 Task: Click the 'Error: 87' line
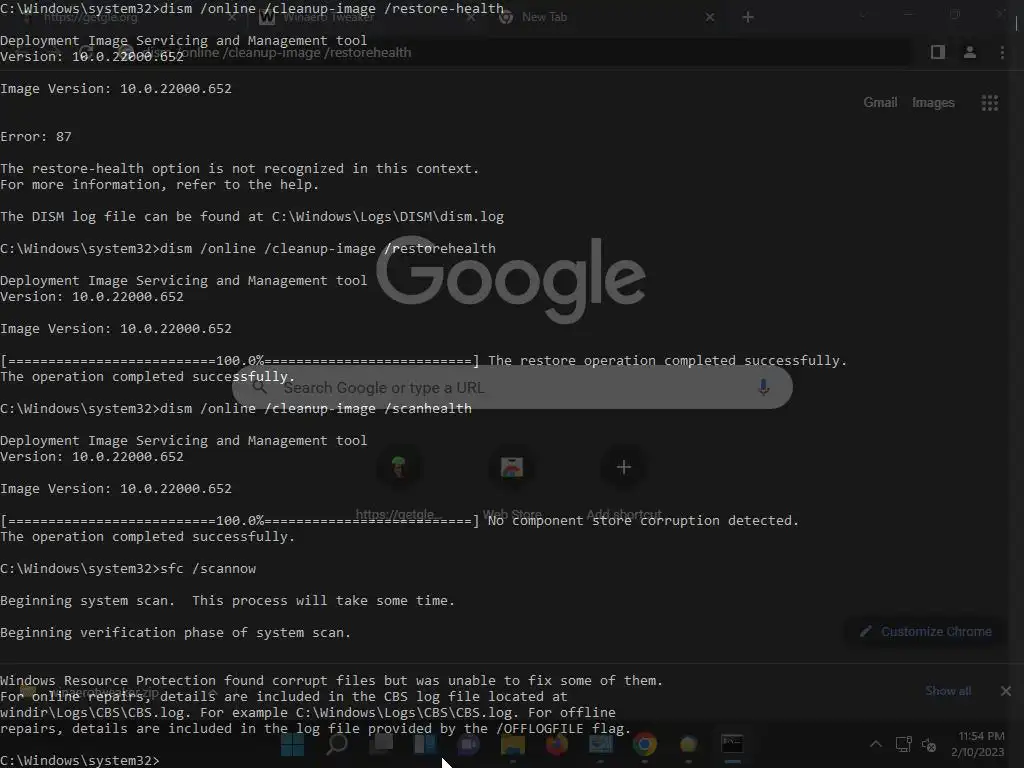click(x=36, y=136)
